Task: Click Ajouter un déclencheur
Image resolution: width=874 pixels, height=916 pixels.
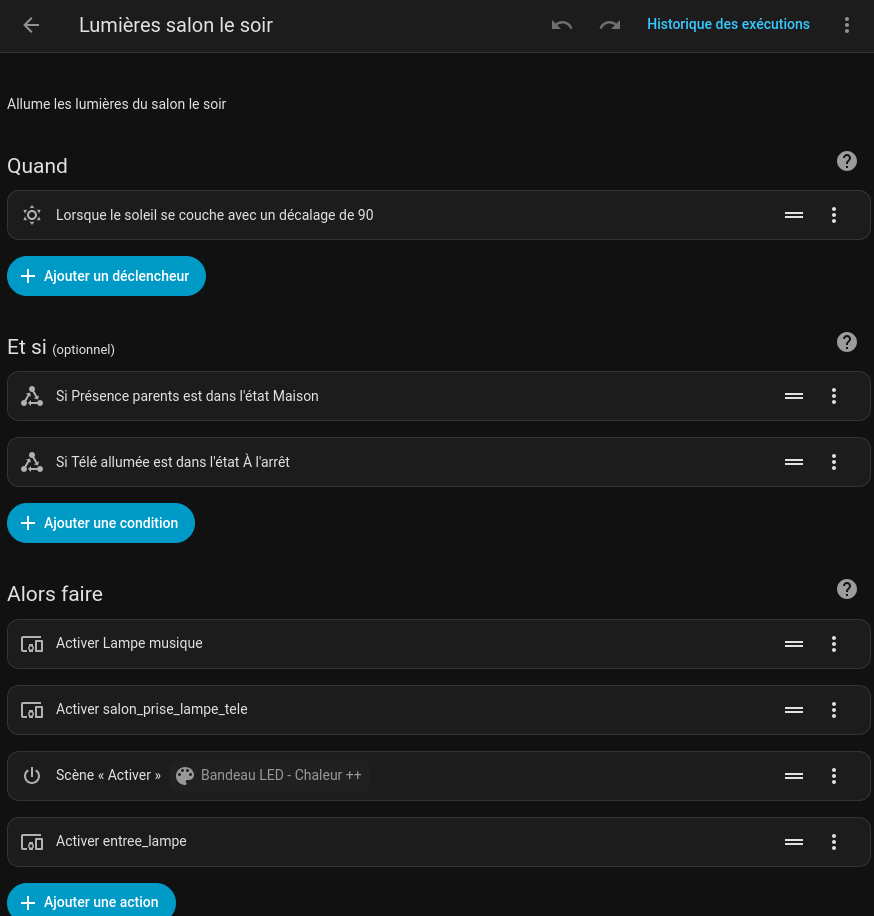Action: point(106,276)
